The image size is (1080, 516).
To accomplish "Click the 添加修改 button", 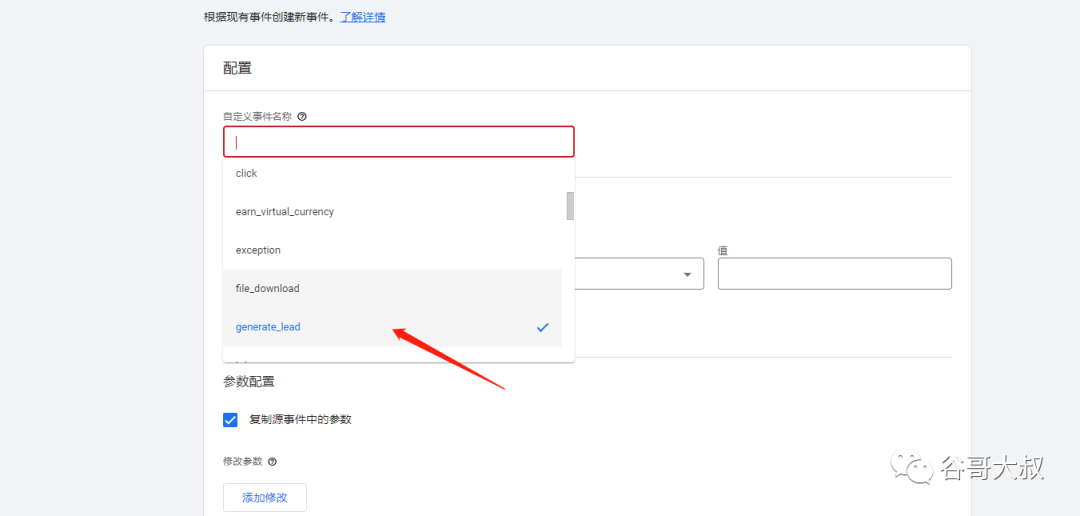I will pyautogui.click(x=265, y=497).
